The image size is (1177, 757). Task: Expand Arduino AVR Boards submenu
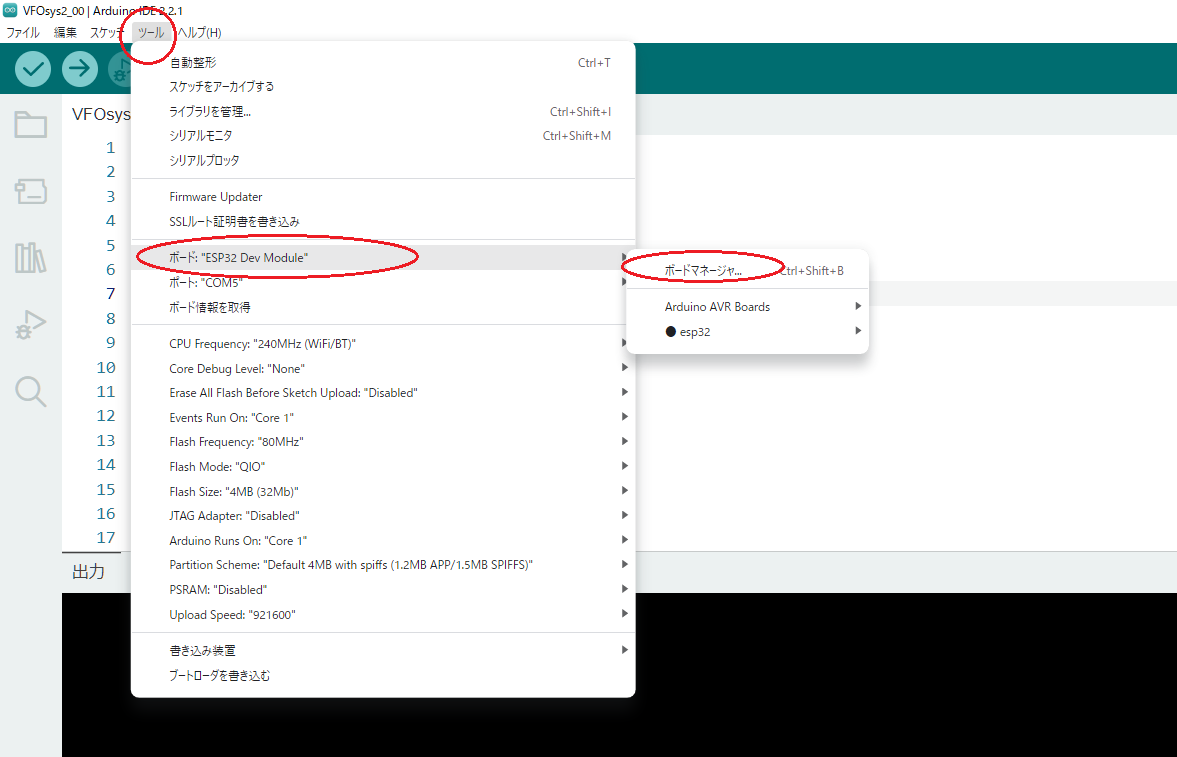tap(747, 306)
